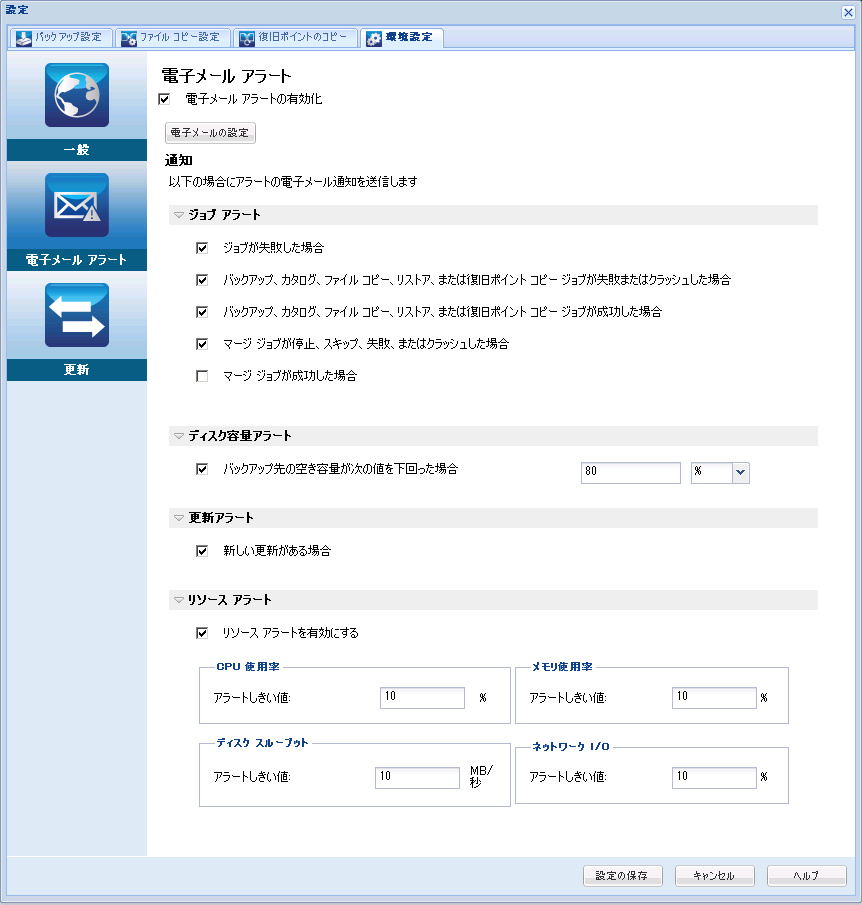Uncheck 電子メール アラートの有効化 checkbox
Viewport: 862px width, 905px height.
click(165, 99)
